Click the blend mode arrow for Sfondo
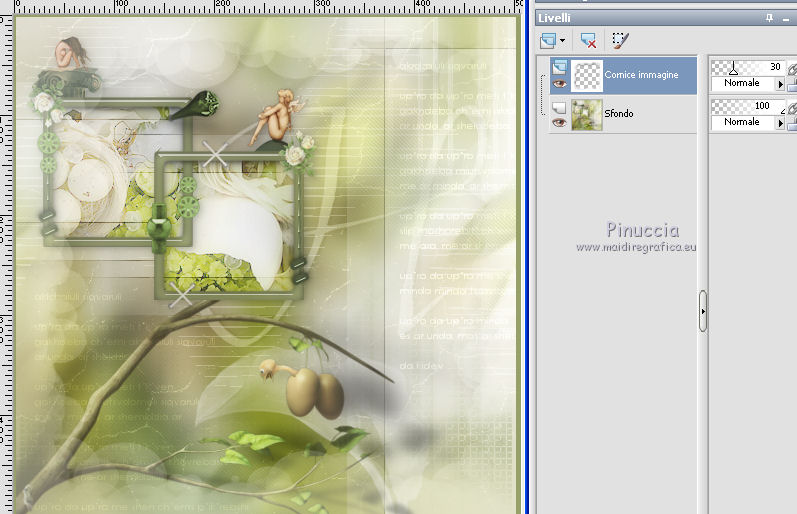 (780, 123)
